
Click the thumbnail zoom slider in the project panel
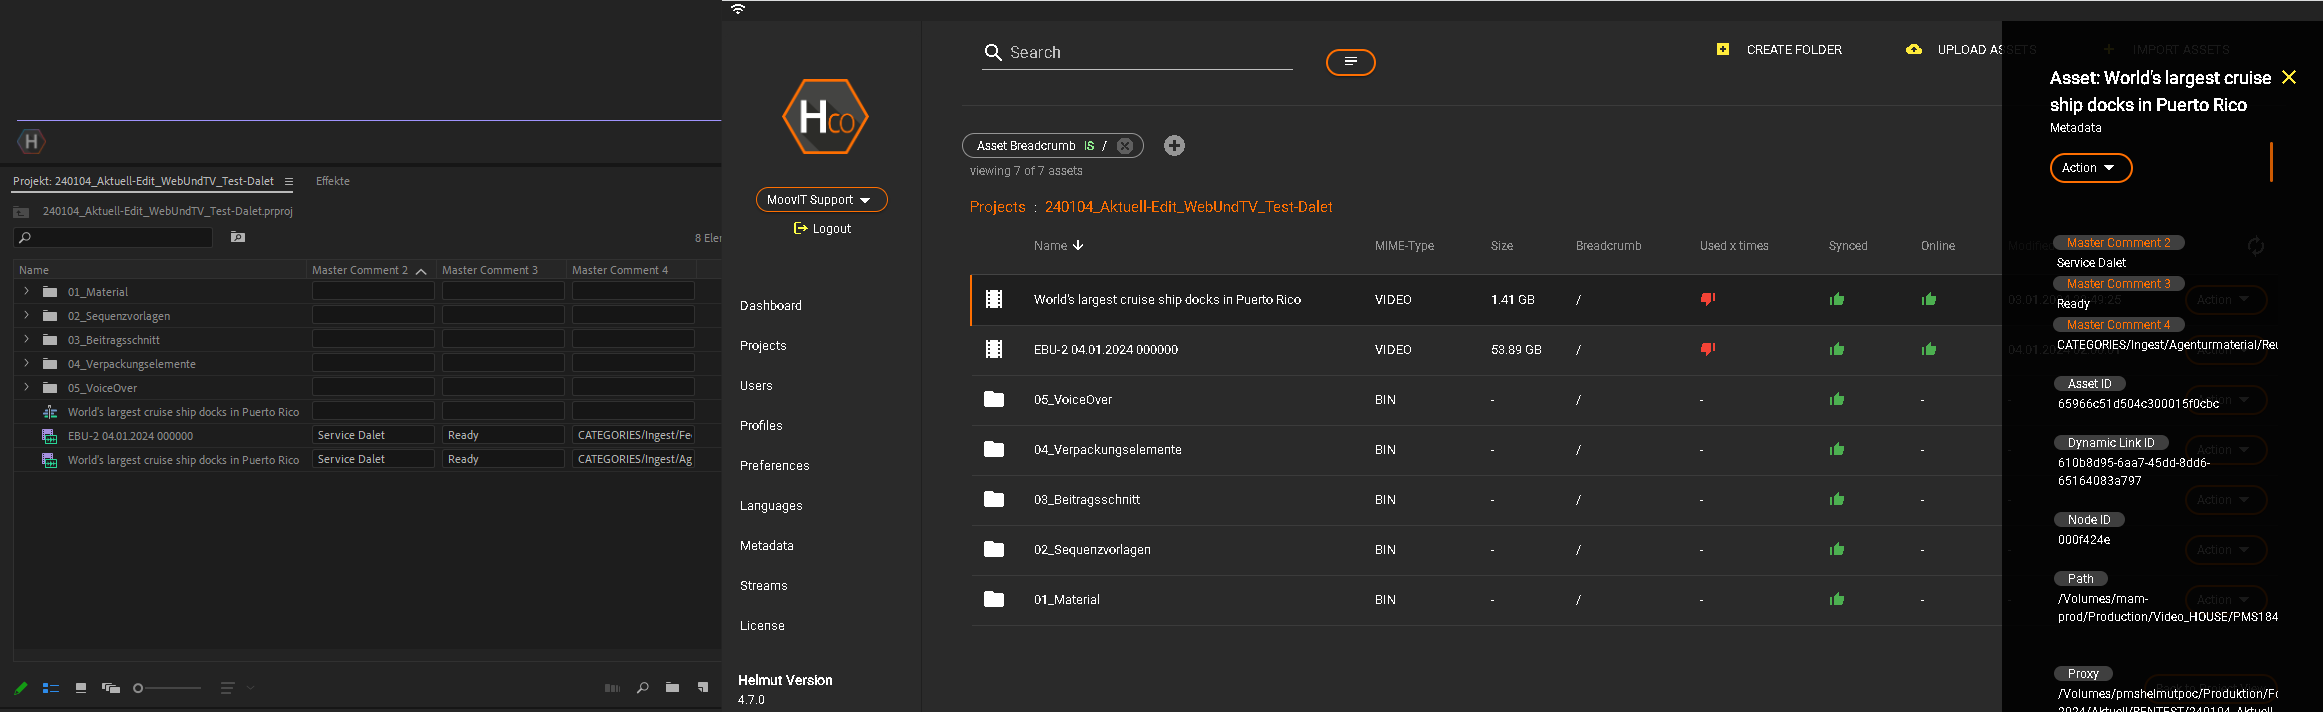(x=168, y=688)
